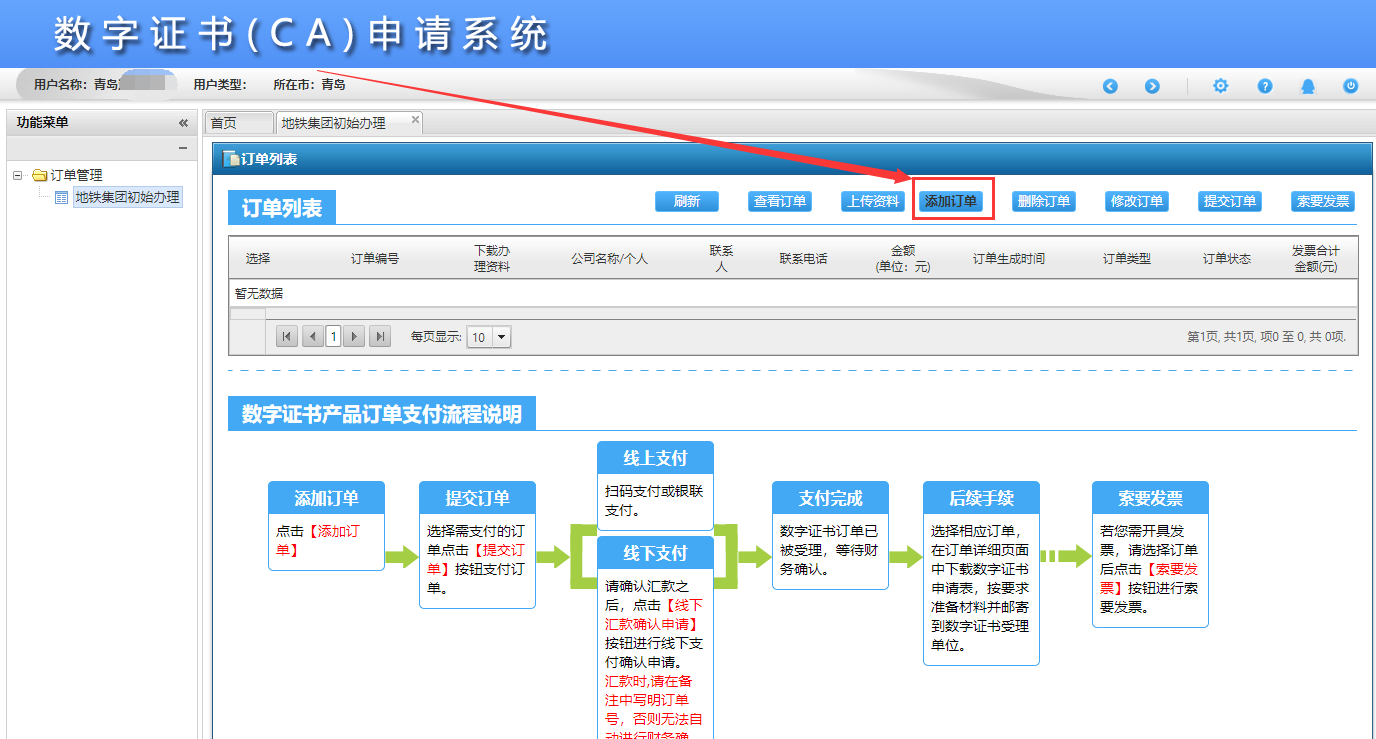Click the back arrow icon in header
The image size is (1376, 739).
(x=1110, y=87)
